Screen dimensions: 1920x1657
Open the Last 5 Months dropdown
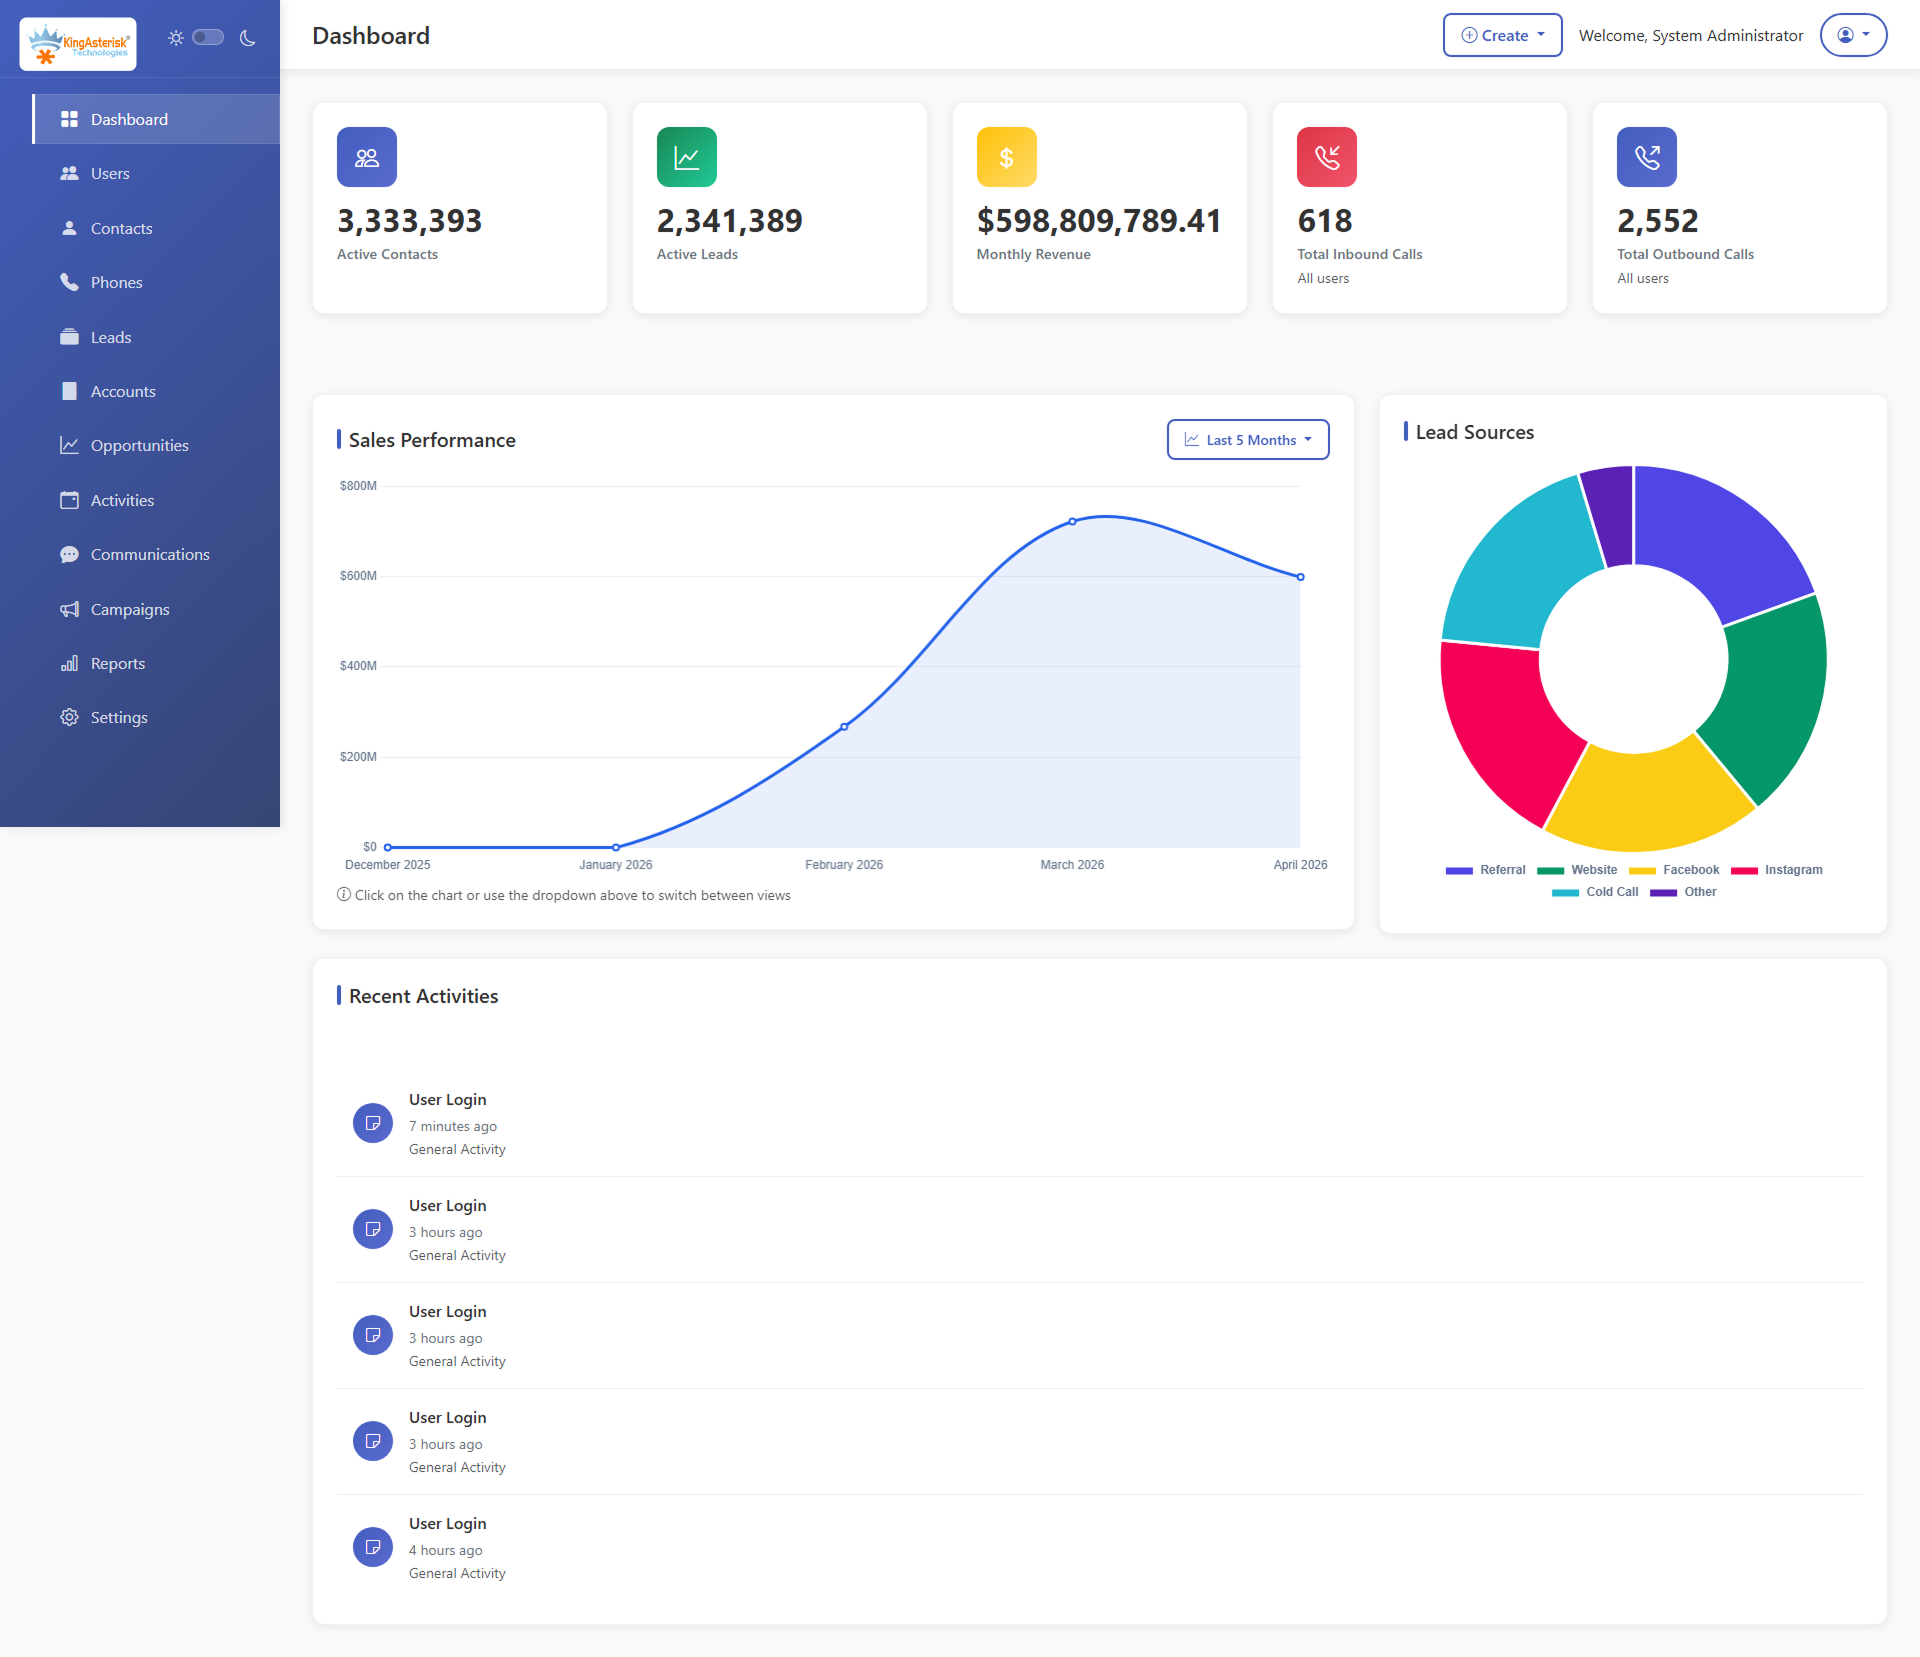[x=1247, y=439]
